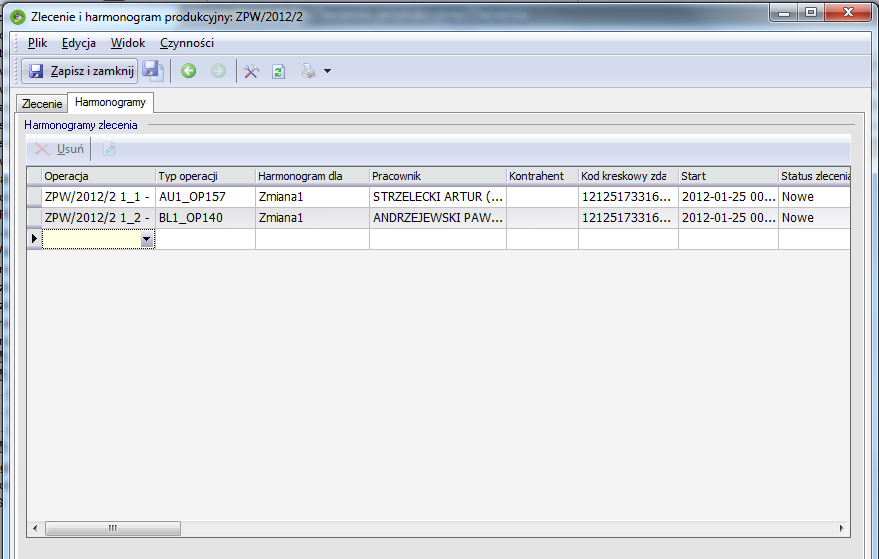Image resolution: width=879 pixels, height=559 pixels.
Task: Click the Kod kreskowy column header
Action: 628,176
